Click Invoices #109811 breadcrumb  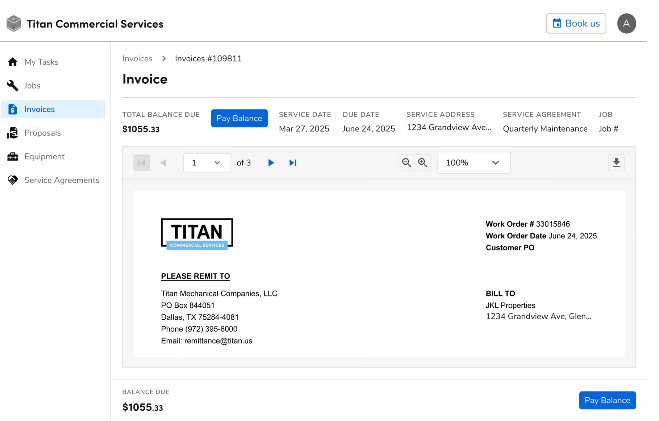click(x=208, y=58)
